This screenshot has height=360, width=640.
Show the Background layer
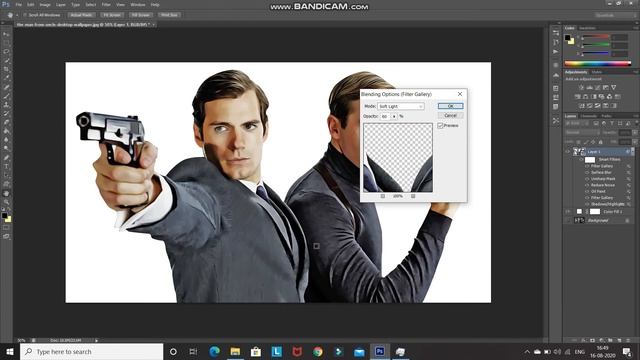pyautogui.click(x=568, y=220)
